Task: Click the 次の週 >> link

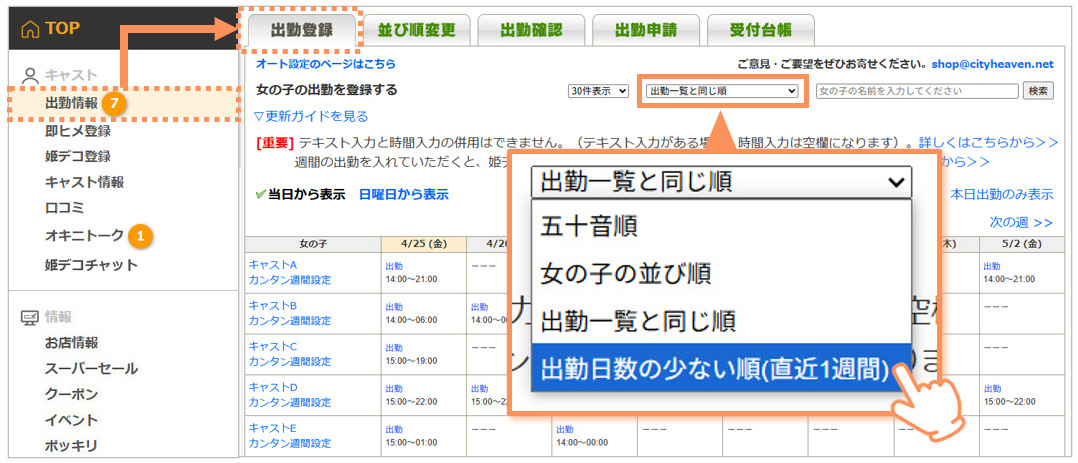Action: coord(1020,222)
